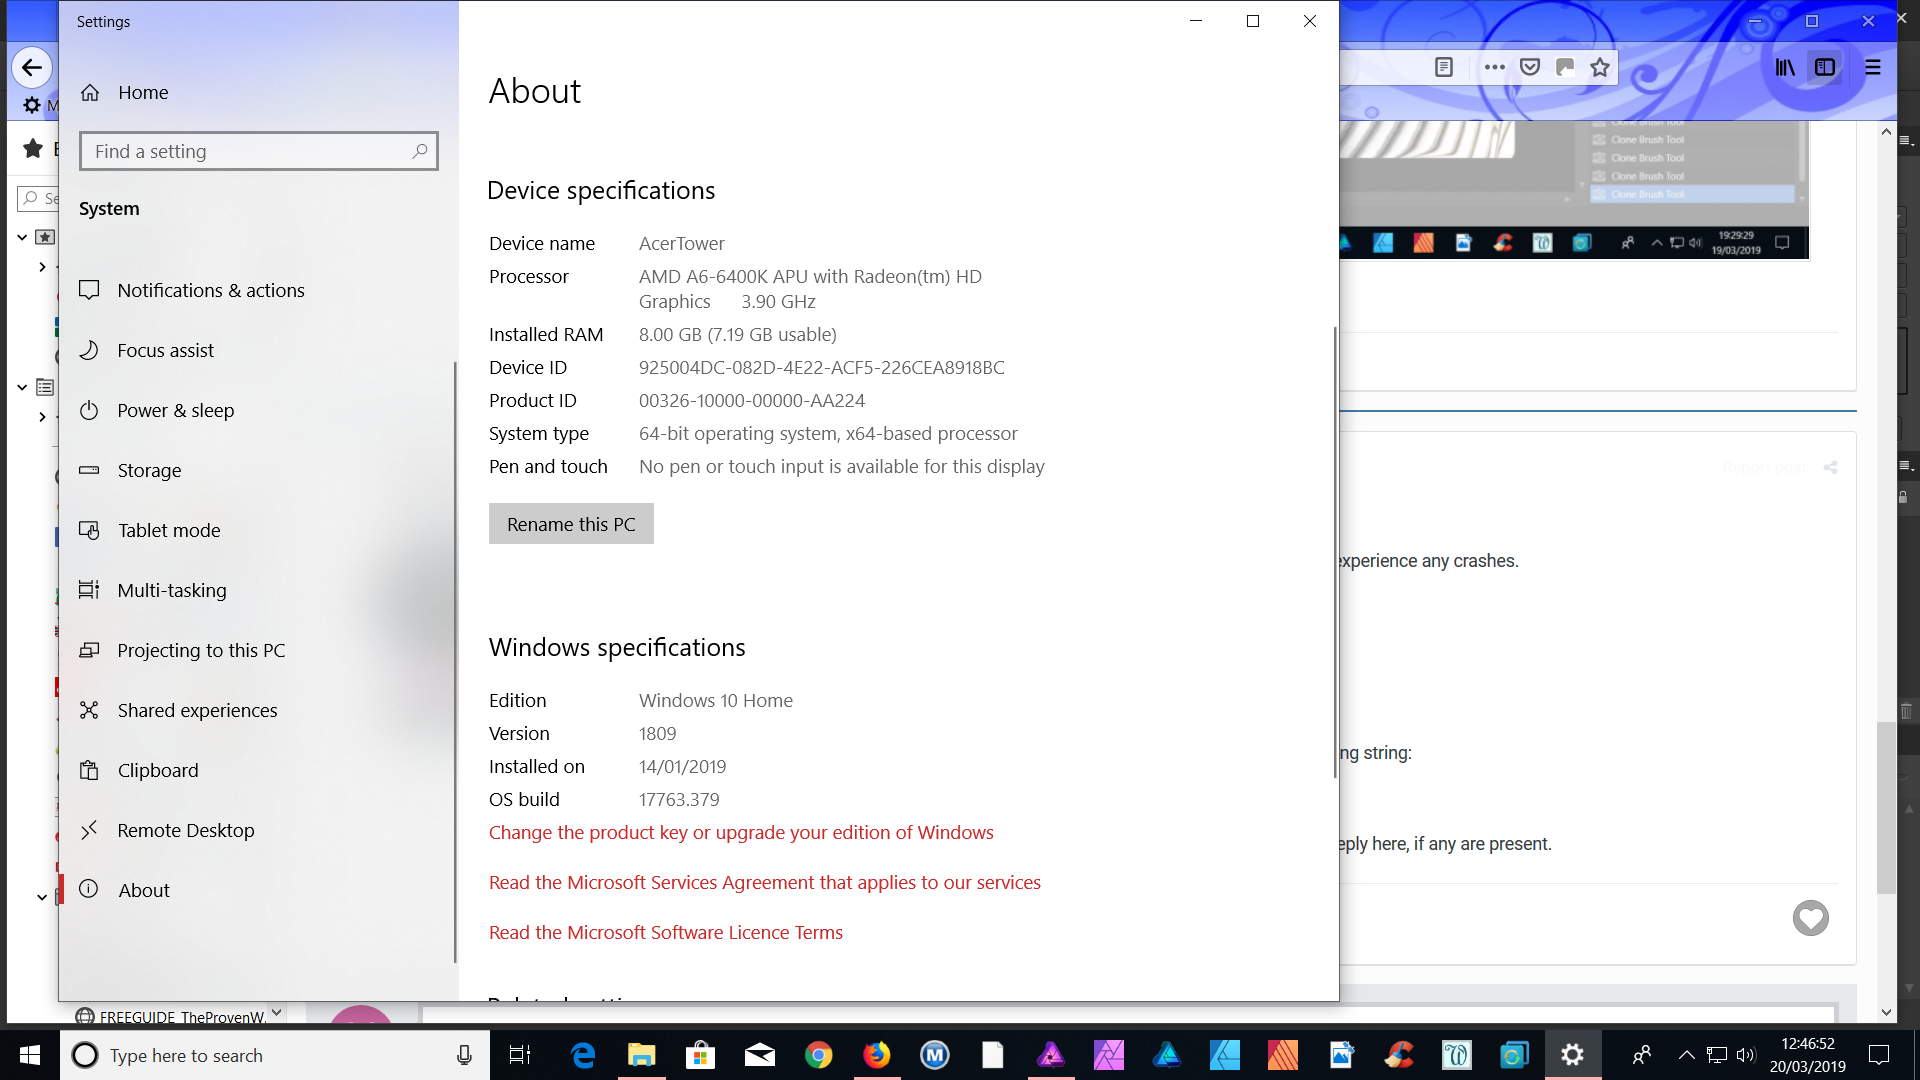The image size is (1920, 1080).
Task: Click taskbar clock showing 12:46:52
Action: pyautogui.click(x=1807, y=1055)
